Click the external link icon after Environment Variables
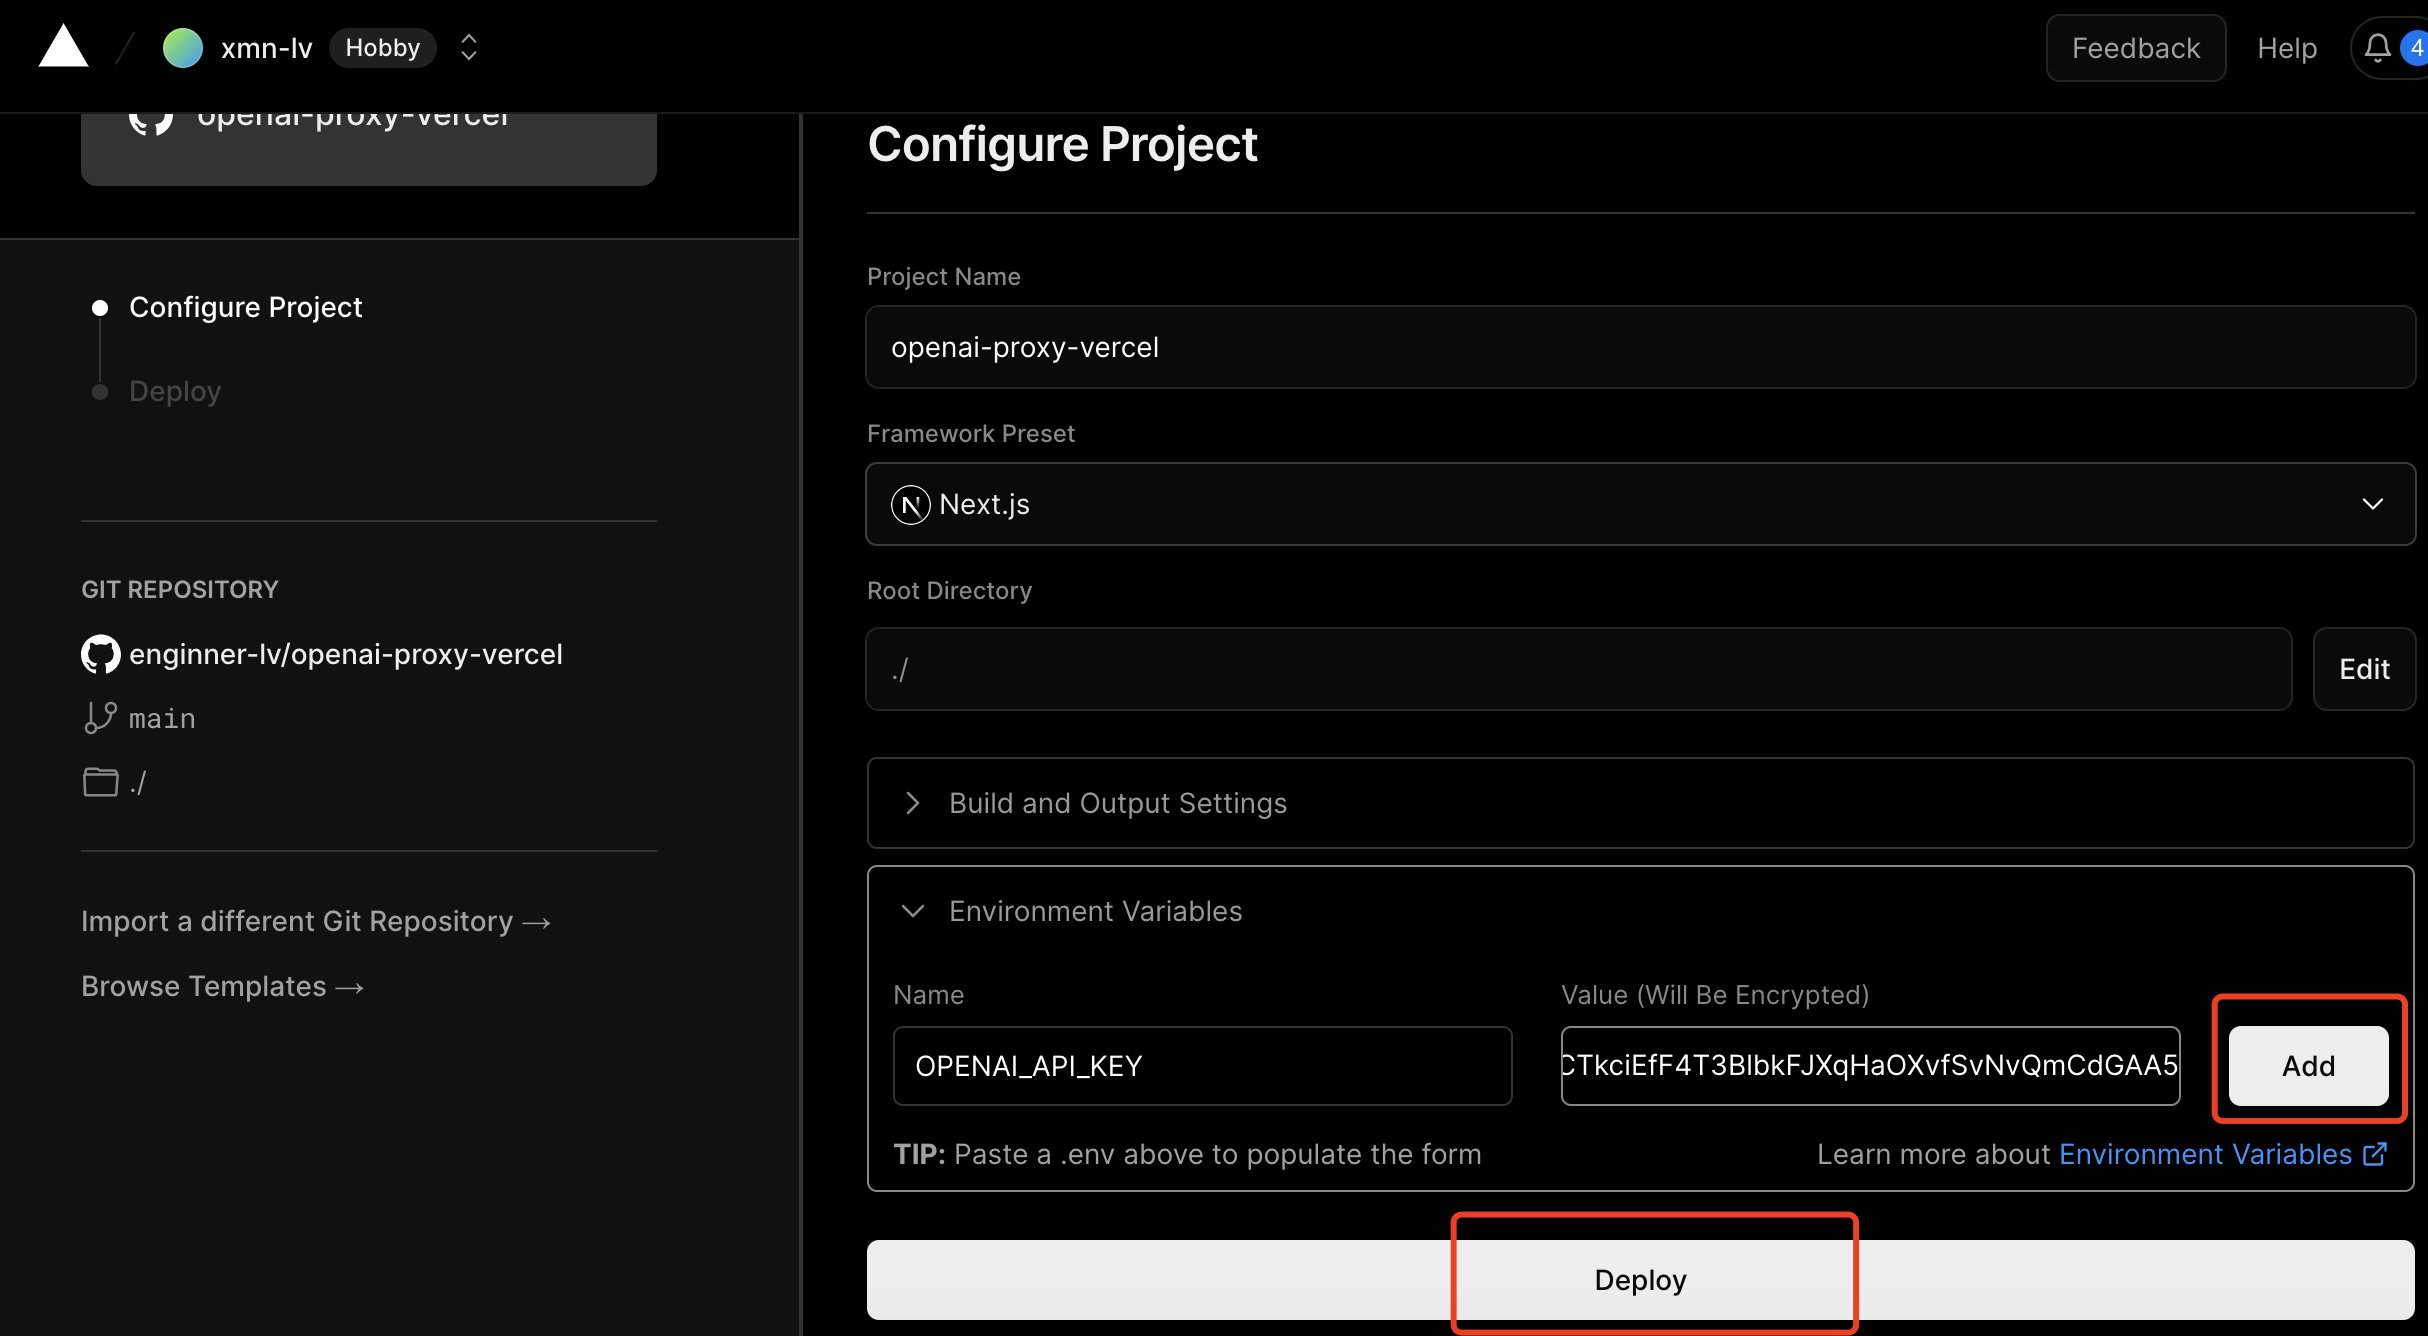This screenshot has height=1336, width=2428. tap(2374, 1154)
